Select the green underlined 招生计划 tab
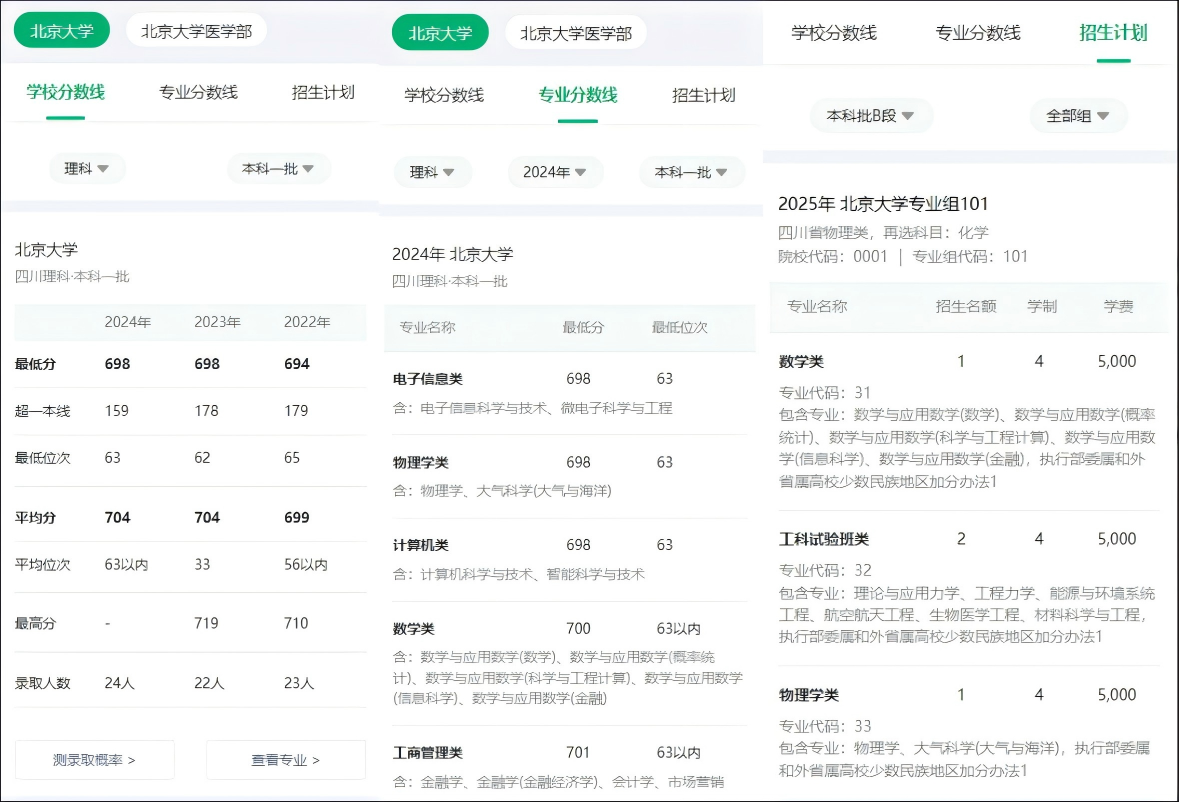The image size is (1179, 802). [x=1113, y=32]
